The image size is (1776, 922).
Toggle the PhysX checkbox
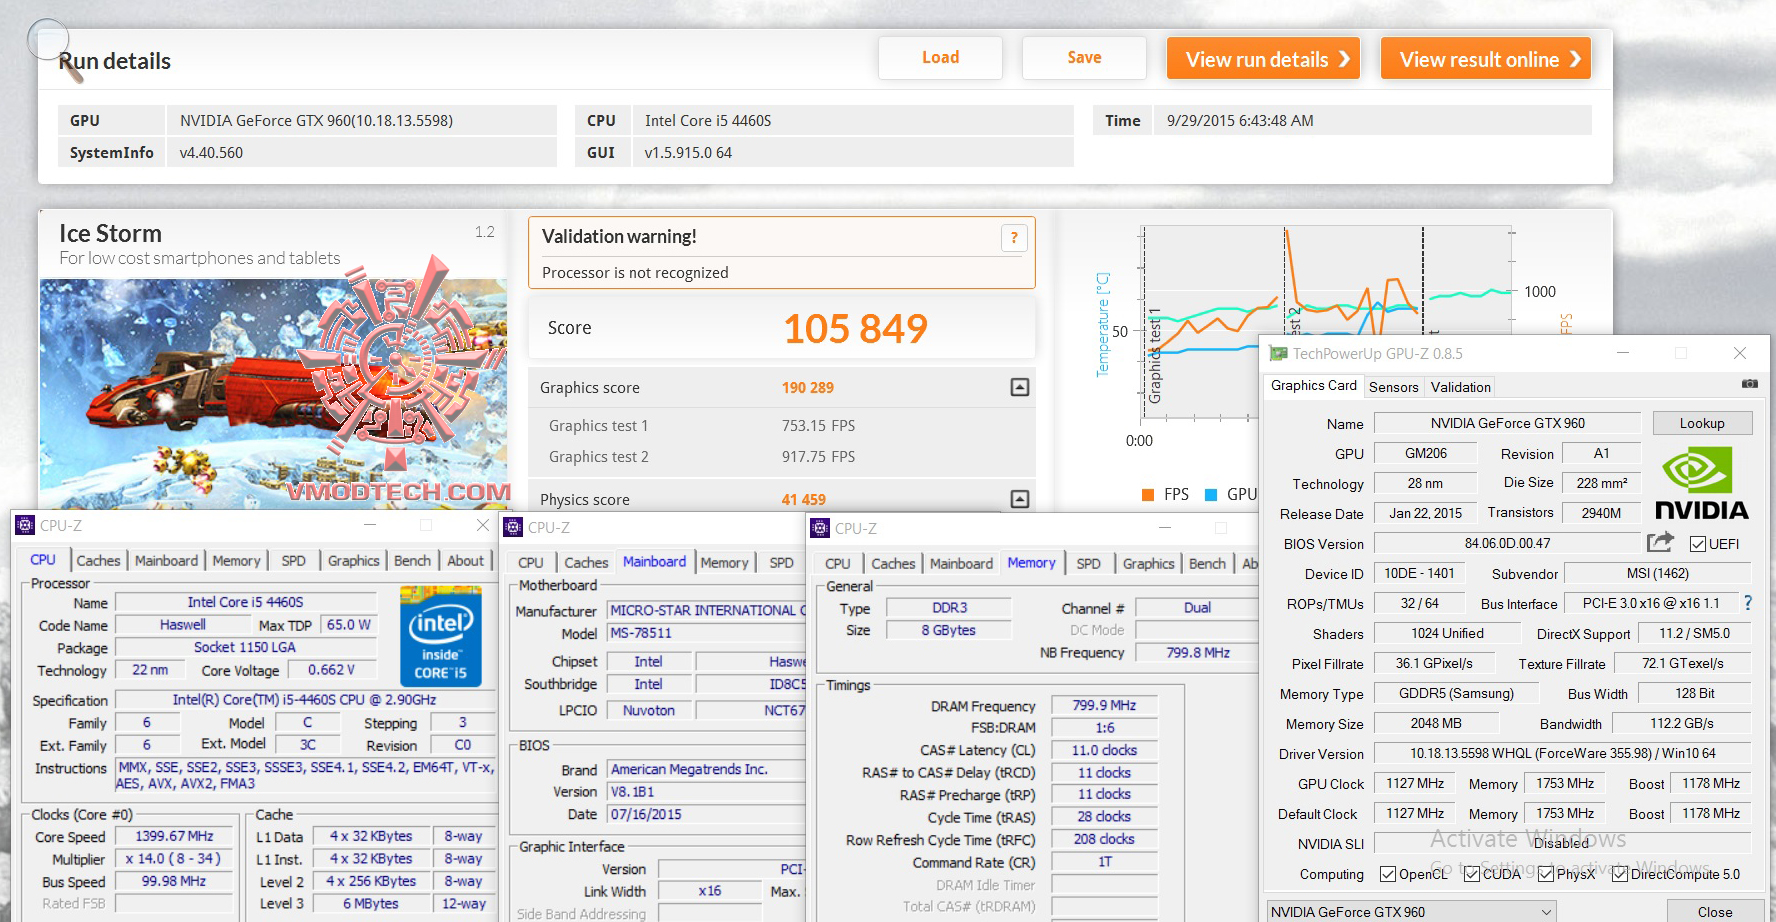pyautogui.click(x=1546, y=874)
